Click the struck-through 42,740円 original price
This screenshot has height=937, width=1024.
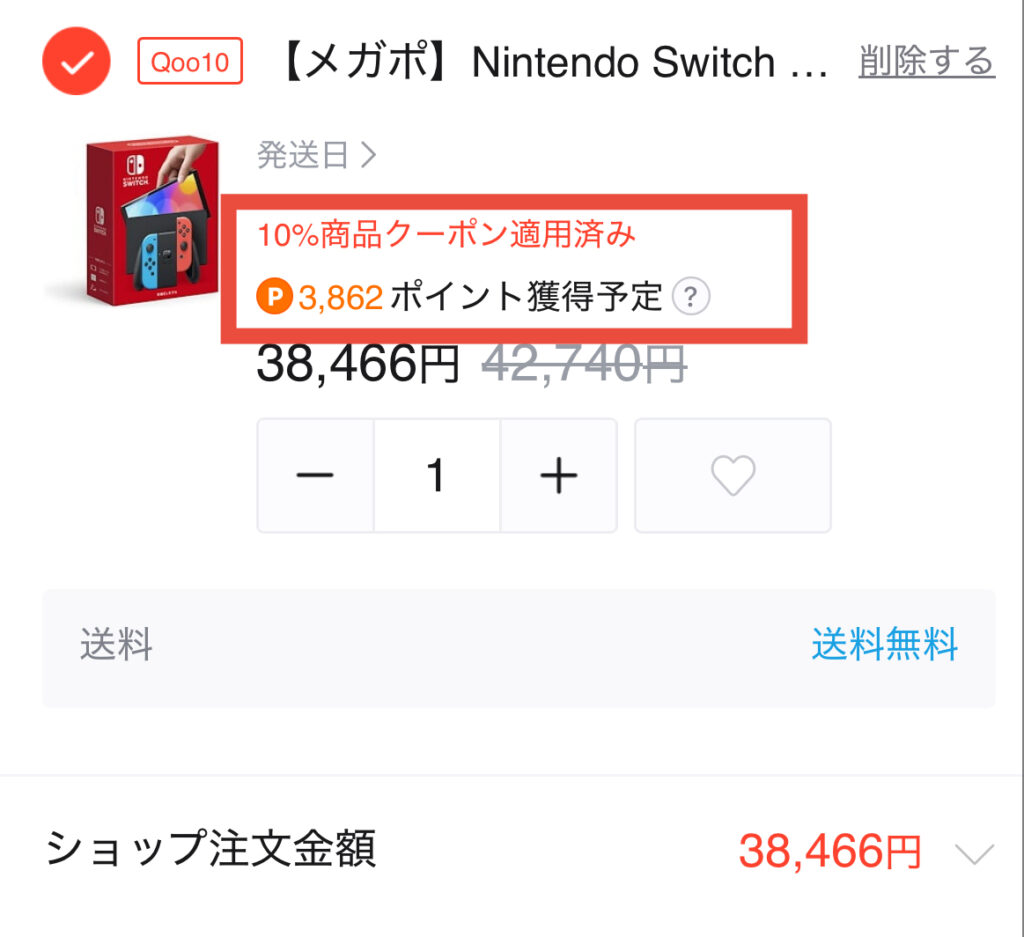[584, 364]
